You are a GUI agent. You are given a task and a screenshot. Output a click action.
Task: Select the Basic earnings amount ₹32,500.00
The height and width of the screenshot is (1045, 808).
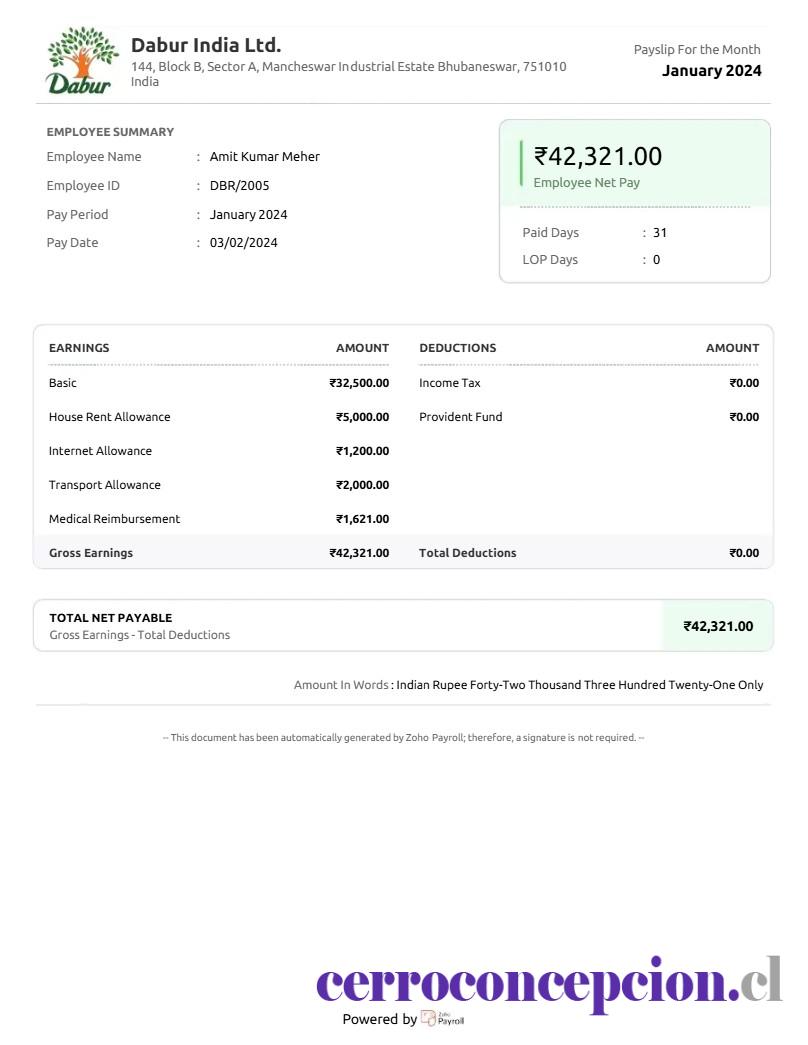[359, 383]
